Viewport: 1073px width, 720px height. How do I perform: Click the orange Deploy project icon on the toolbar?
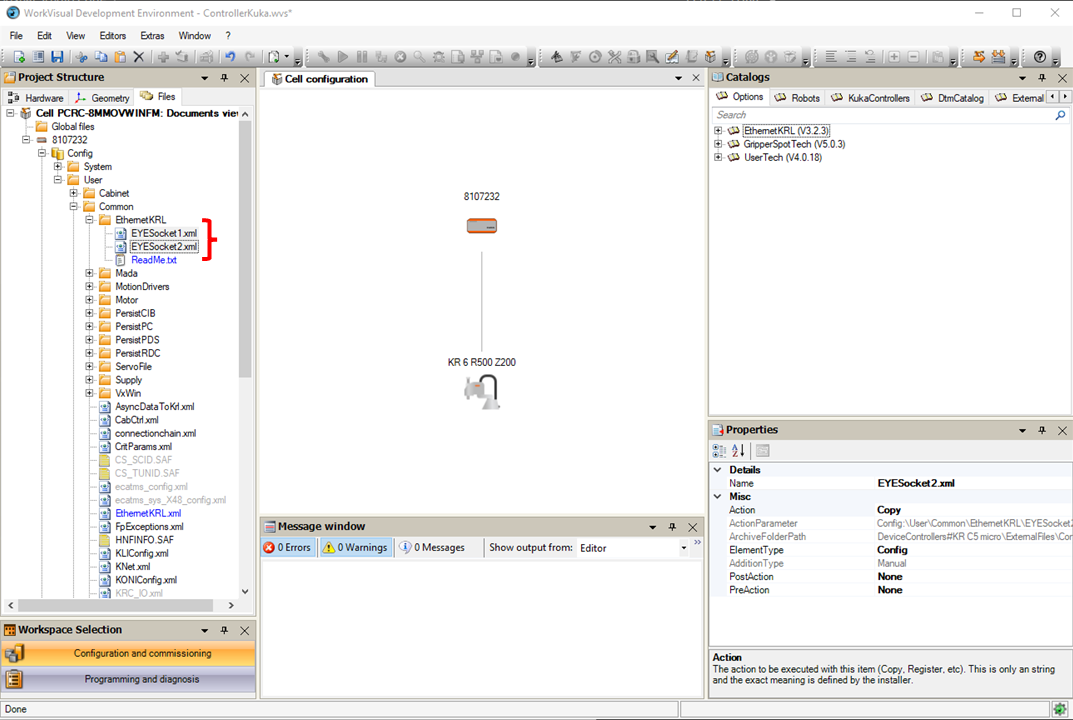[x=979, y=57]
